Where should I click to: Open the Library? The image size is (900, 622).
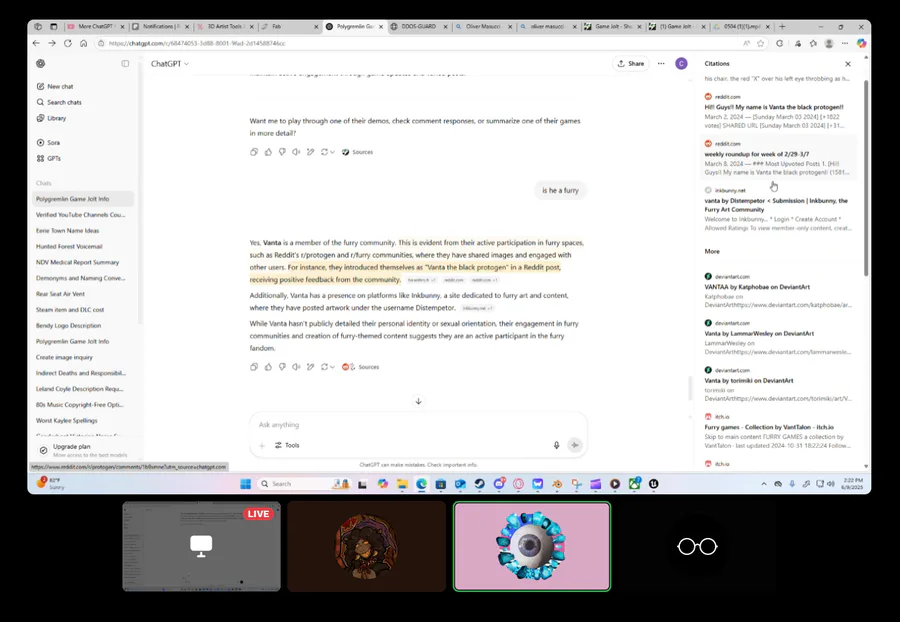coord(52,118)
